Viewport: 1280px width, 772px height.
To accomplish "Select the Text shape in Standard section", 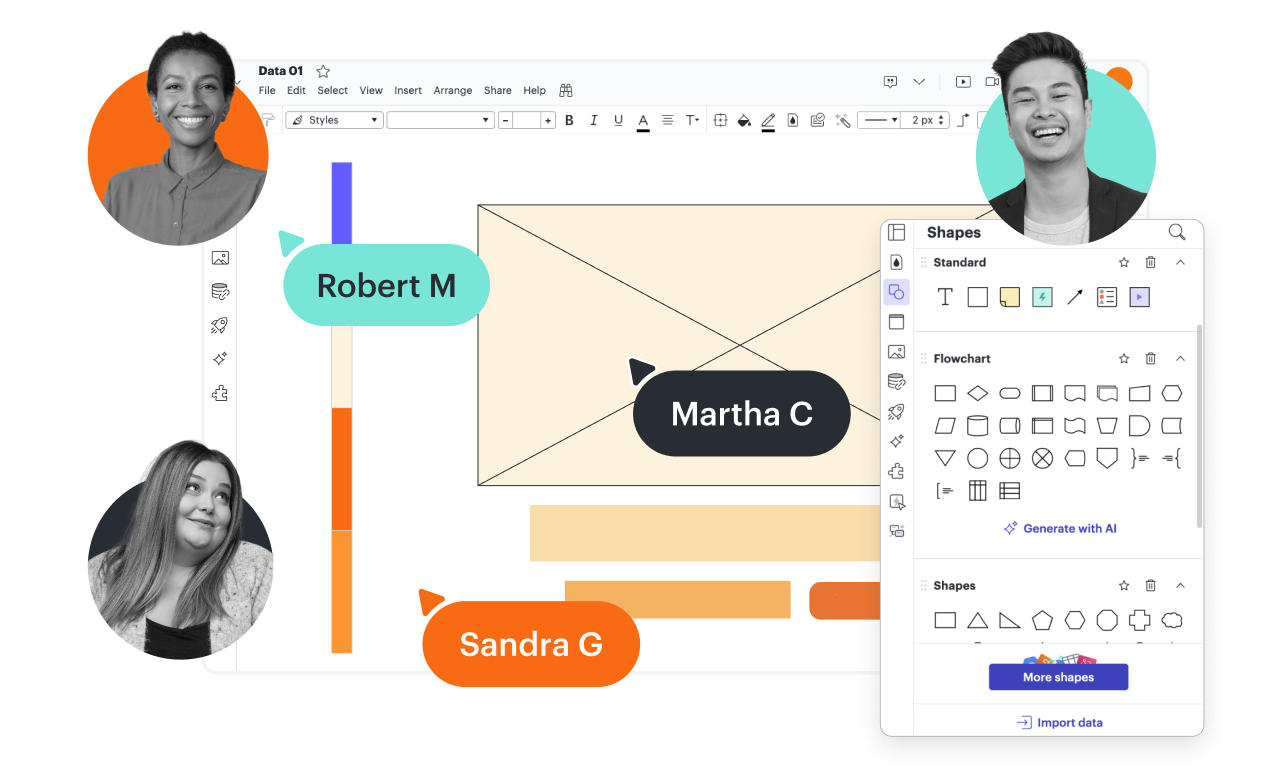I will pos(945,297).
